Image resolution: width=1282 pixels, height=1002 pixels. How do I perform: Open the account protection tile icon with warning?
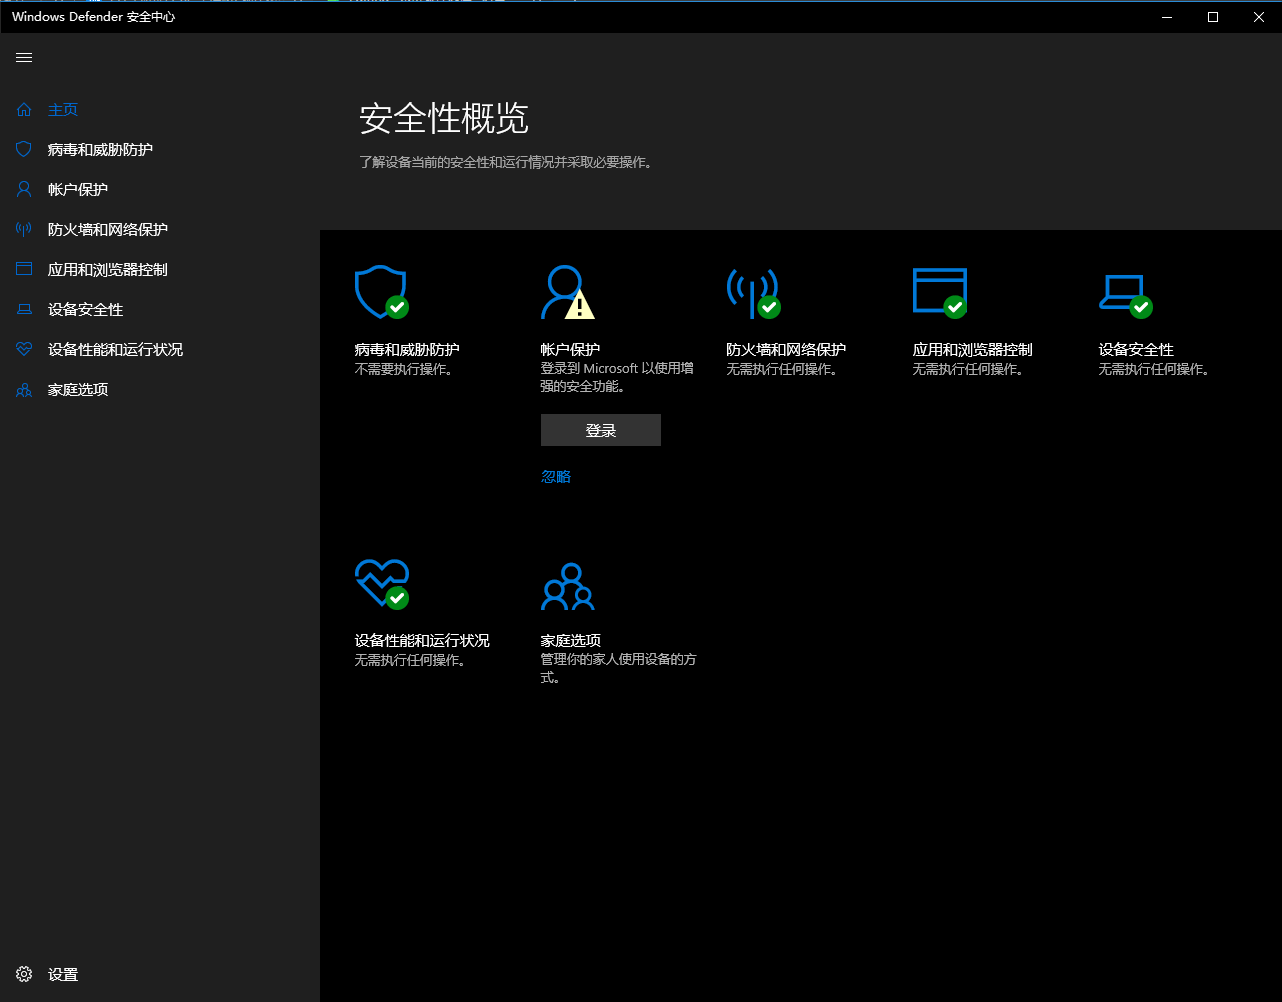click(x=567, y=292)
